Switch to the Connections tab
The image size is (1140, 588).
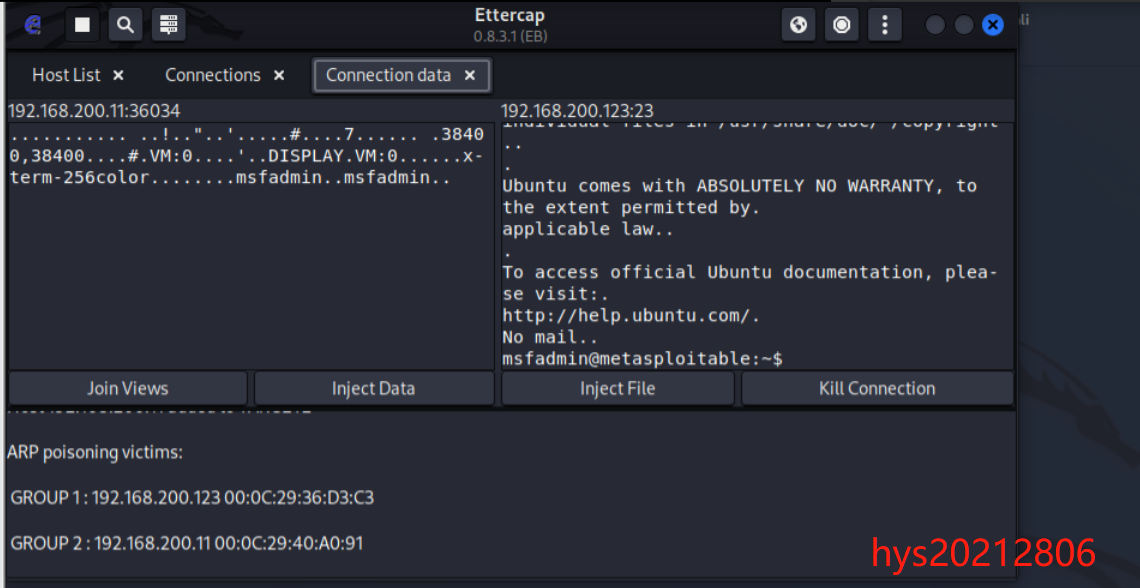pos(212,75)
